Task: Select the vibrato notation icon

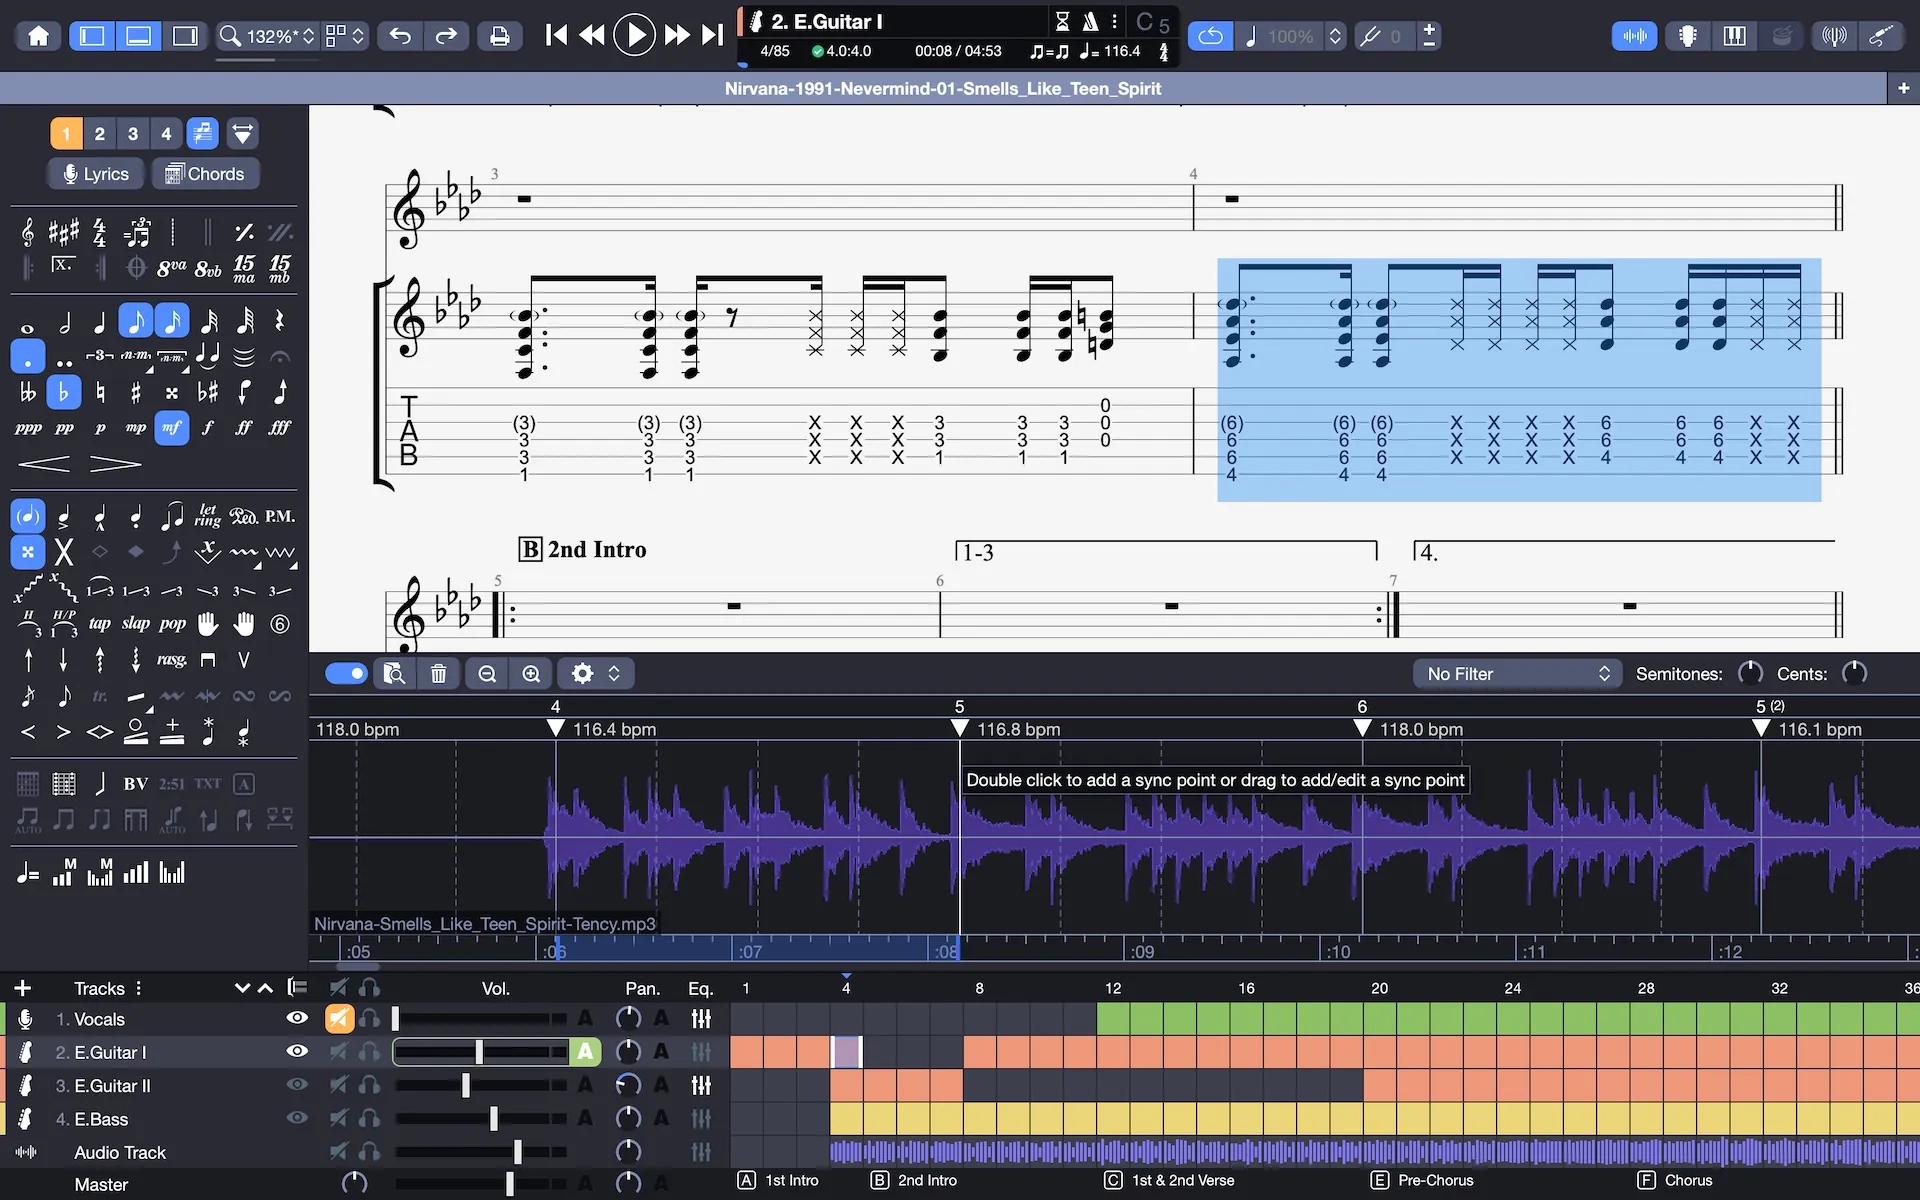Action: [x=242, y=550]
